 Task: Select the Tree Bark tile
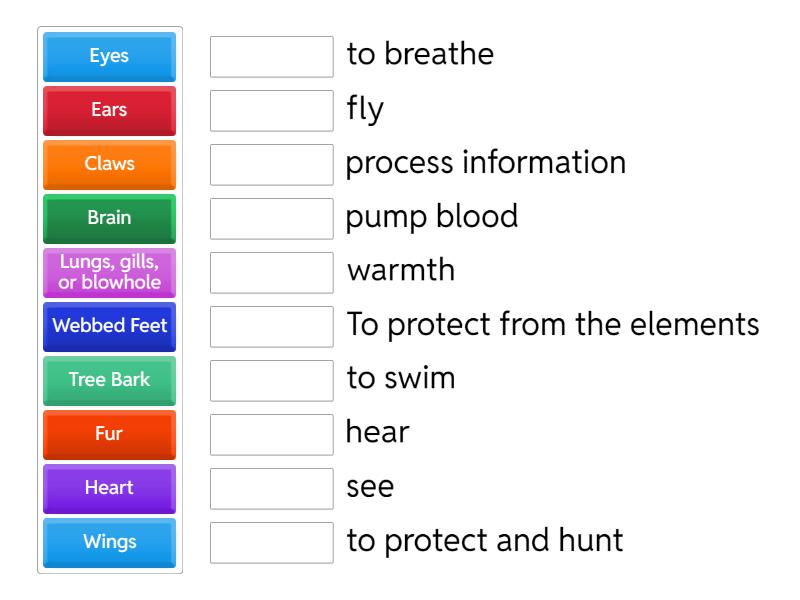tap(109, 380)
